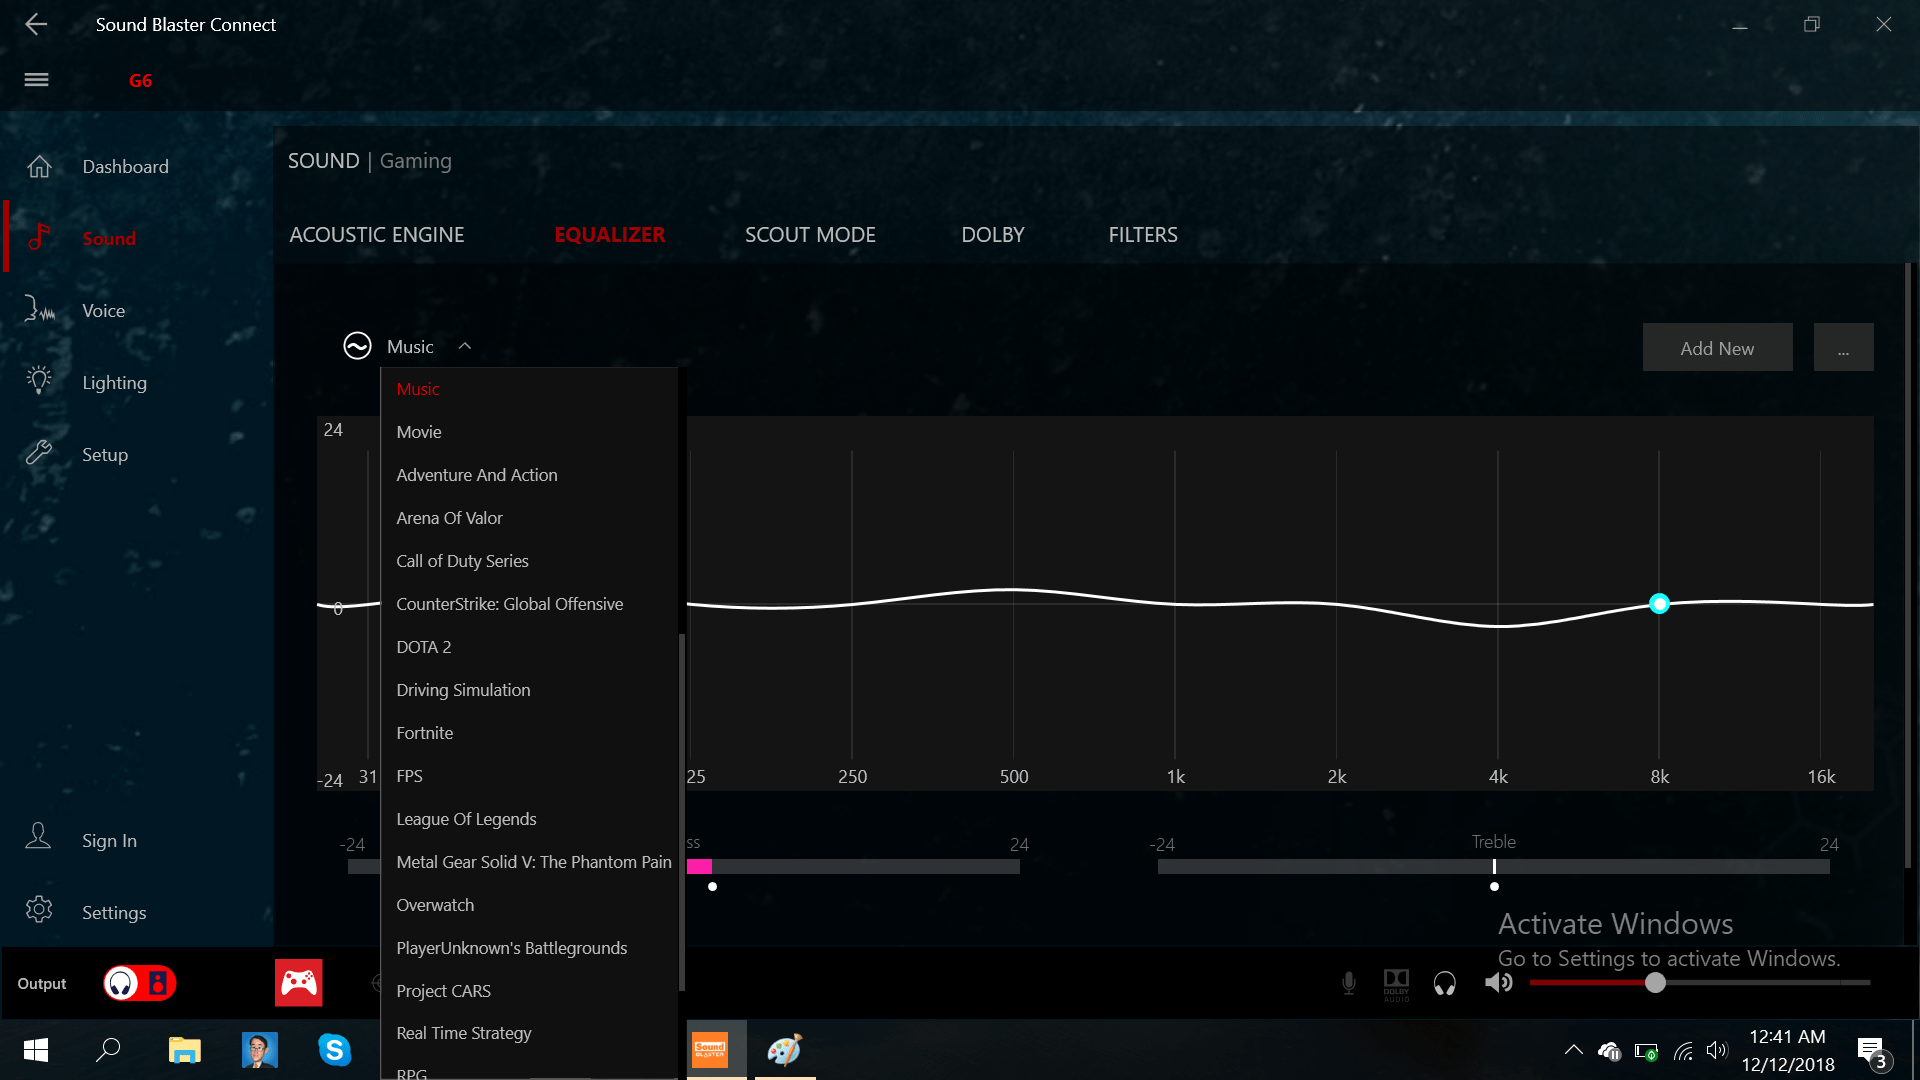
Task: Switch to the Acoustic Engine tab
Action: click(x=377, y=235)
